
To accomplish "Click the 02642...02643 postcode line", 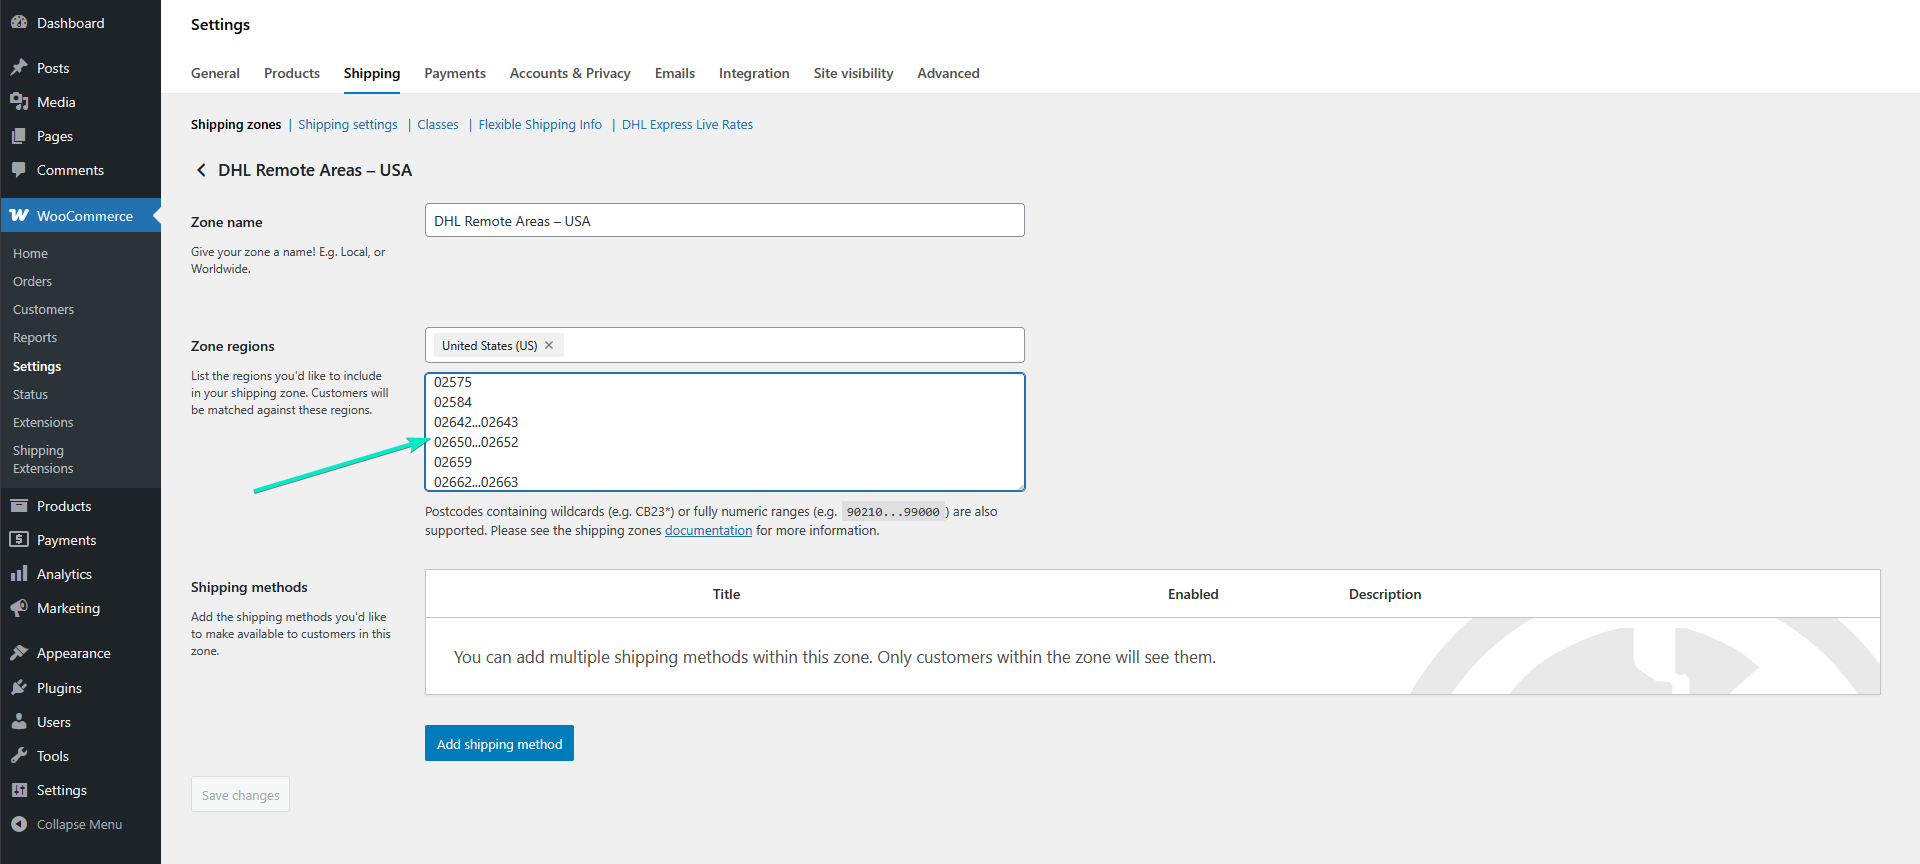I will click(x=476, y=422).
